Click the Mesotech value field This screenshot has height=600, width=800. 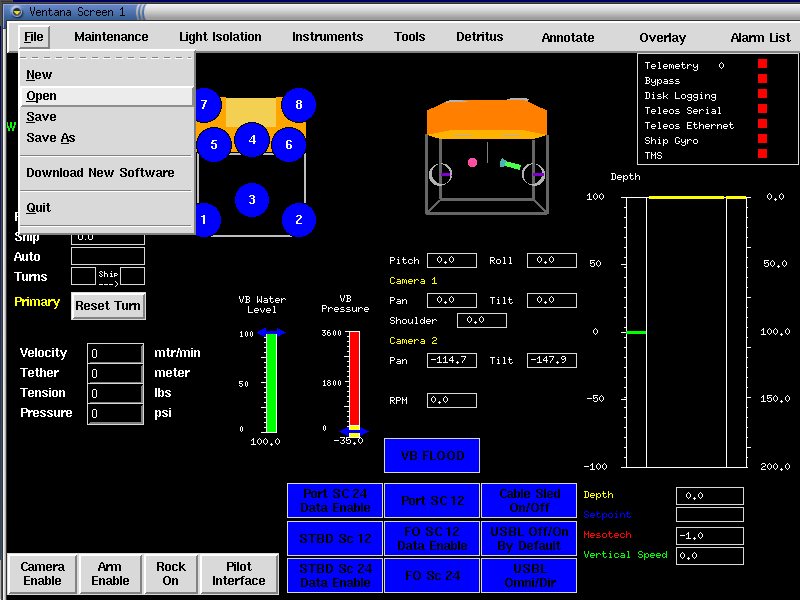pos(710,536)
